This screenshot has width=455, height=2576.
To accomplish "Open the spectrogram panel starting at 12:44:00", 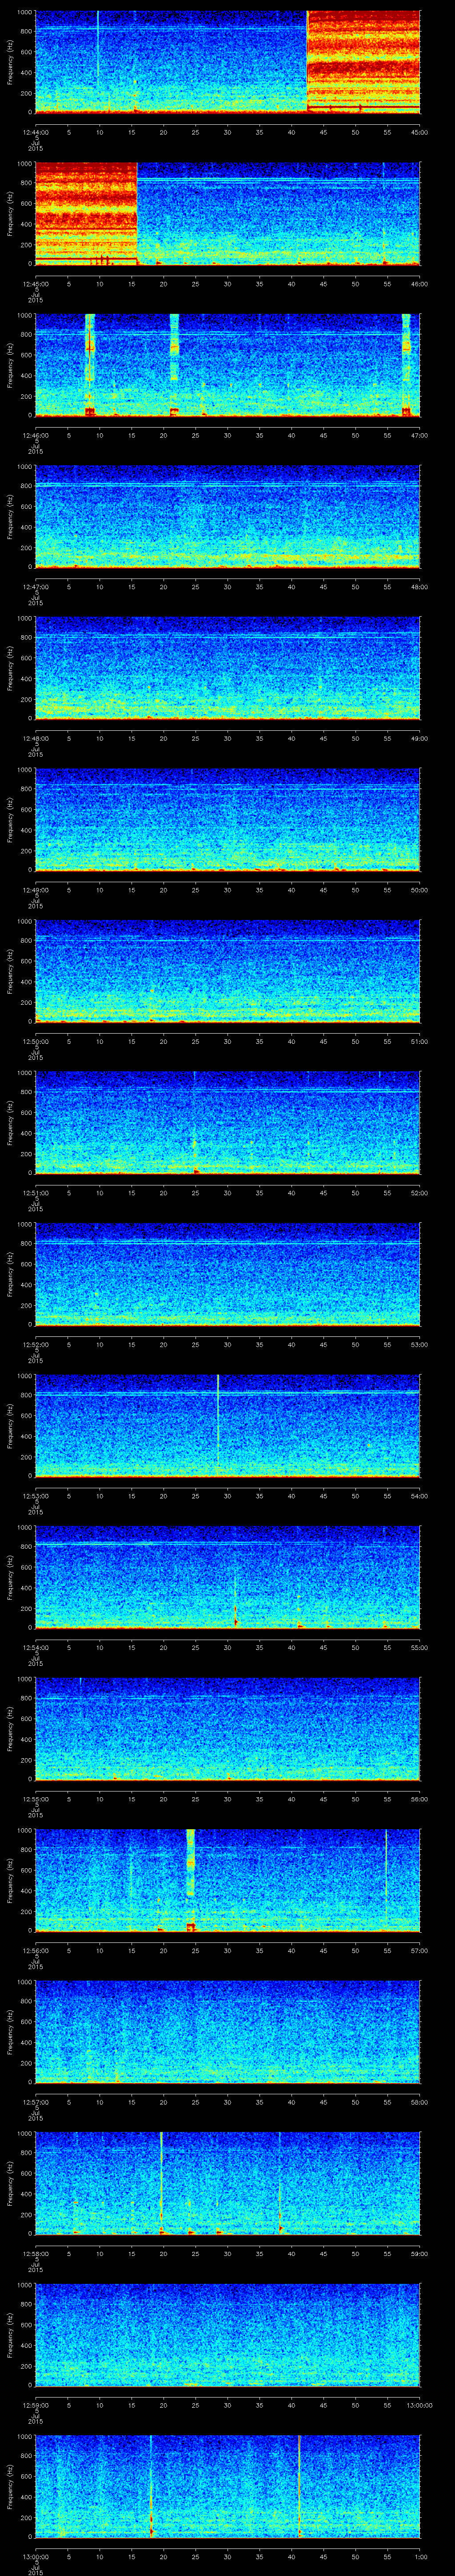I will click(x=228, y=62).
